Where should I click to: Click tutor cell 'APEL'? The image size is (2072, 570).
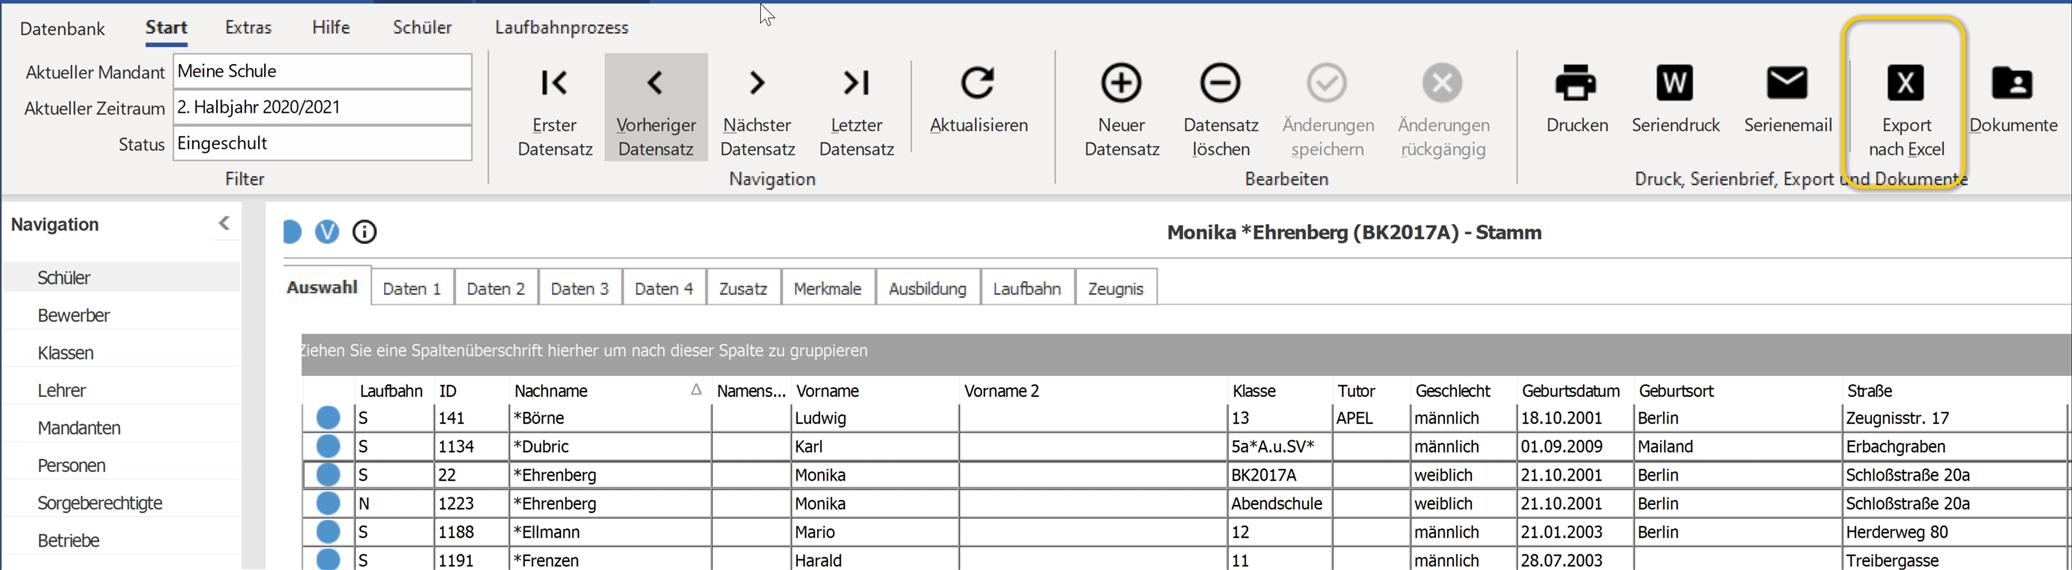click(1371, 418)
